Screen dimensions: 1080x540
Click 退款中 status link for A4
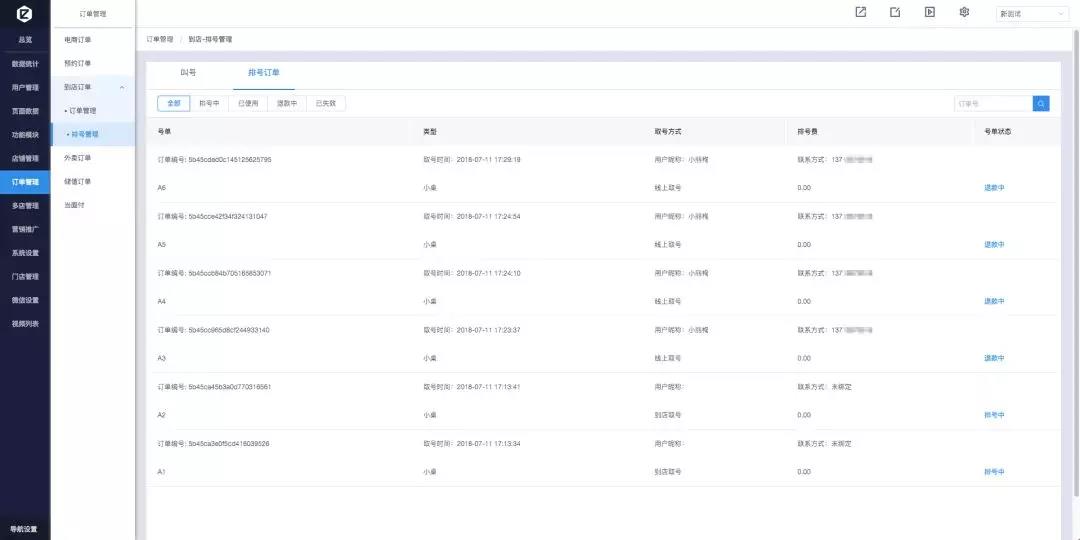pos(994,301)
